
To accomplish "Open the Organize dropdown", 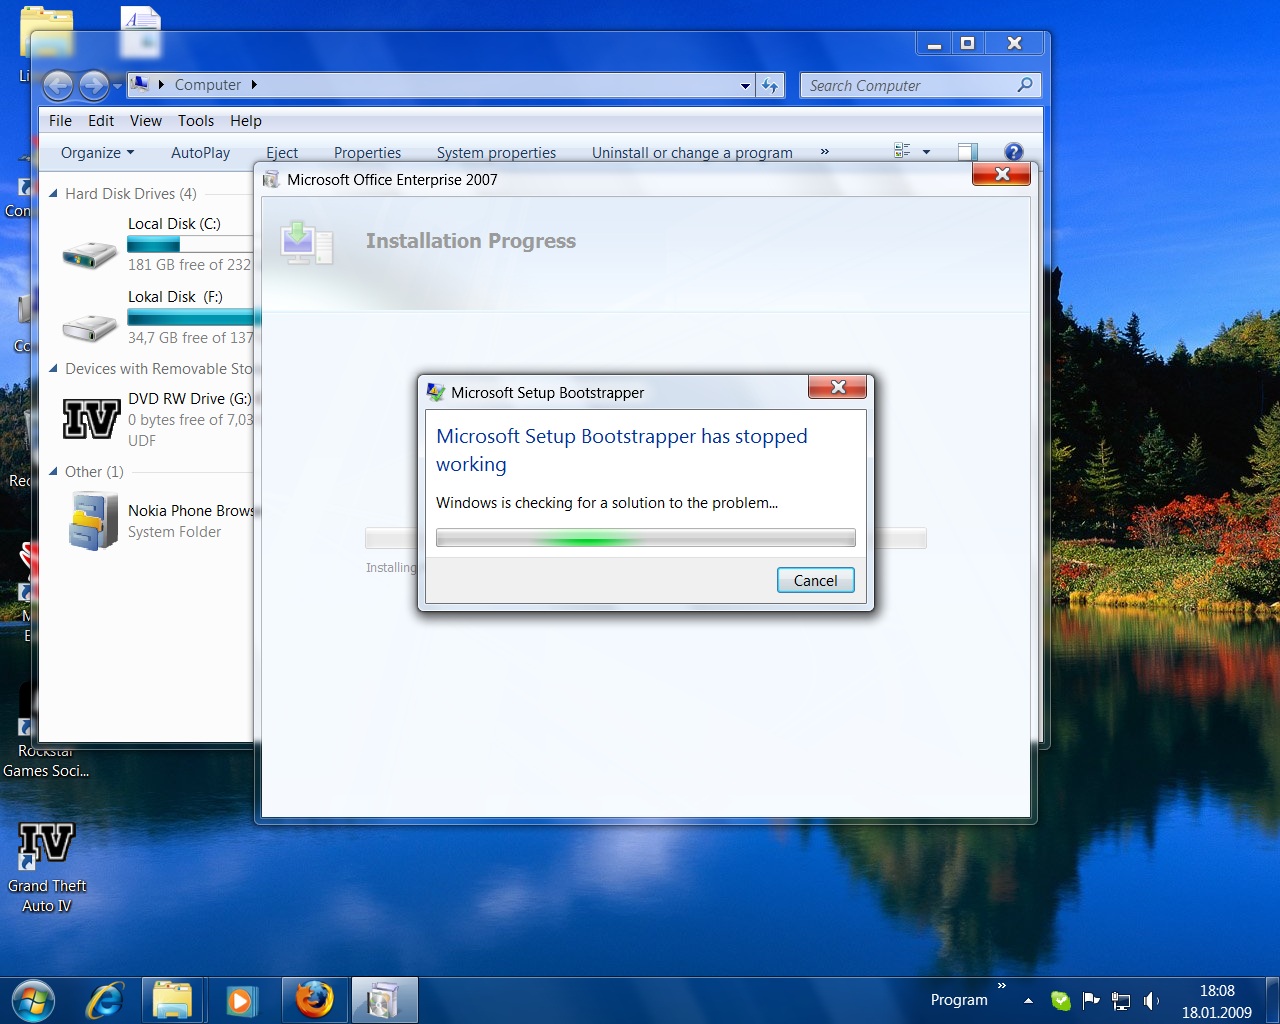I will (x=97, y=153).
